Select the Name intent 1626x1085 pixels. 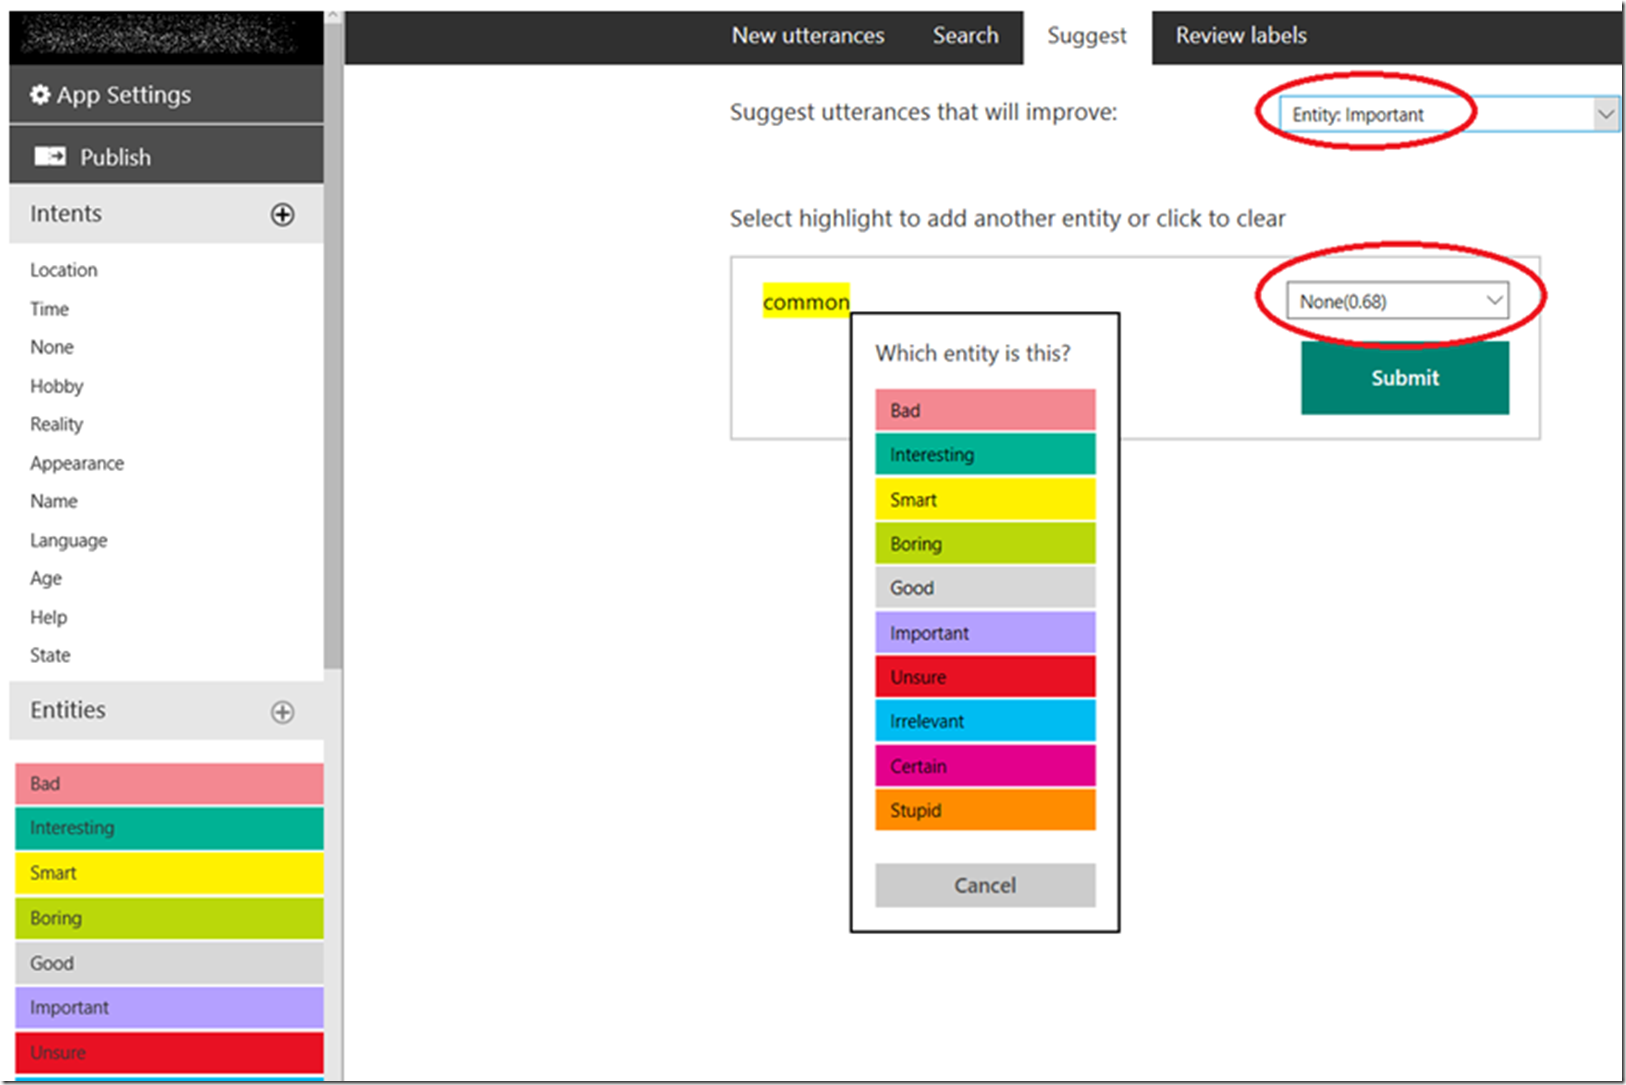(54, 501)
